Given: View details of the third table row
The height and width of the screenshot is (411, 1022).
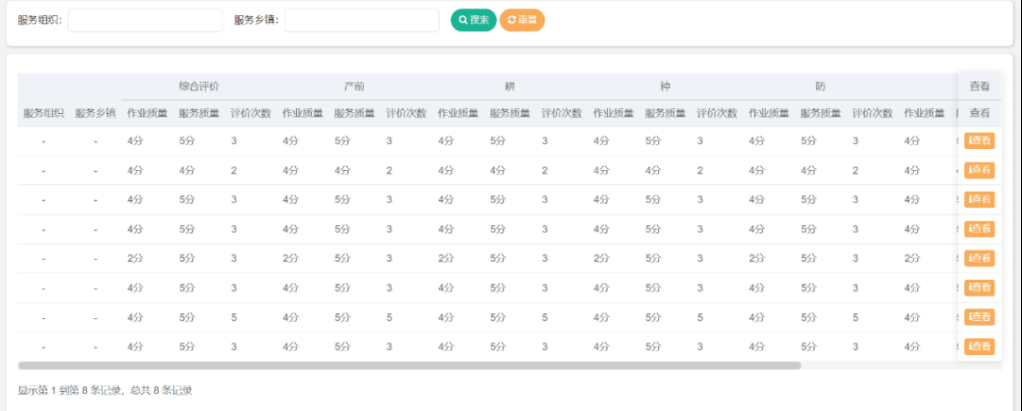Looking at the screenshot, I should pyautogui.click(x=979, y=199).
